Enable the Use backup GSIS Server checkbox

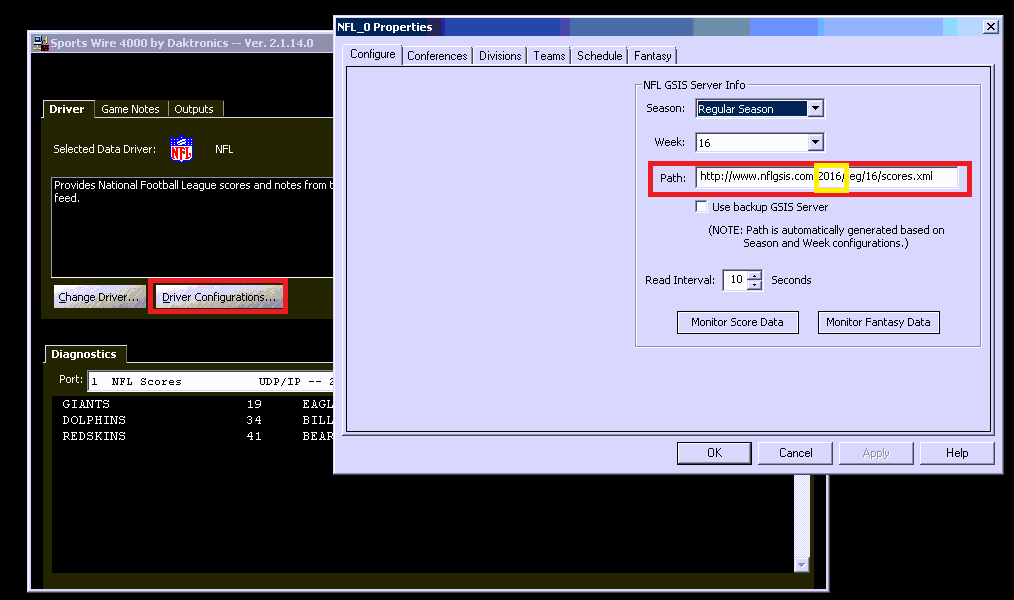(702, 207)
